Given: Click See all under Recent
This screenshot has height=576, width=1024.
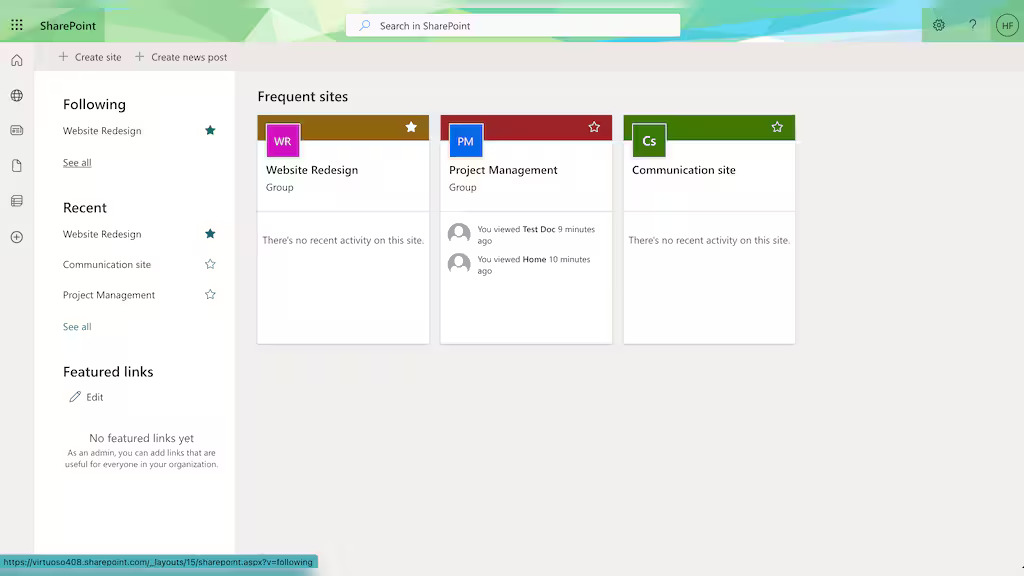Looking at the screenshot, I should [x=77, y=327].
